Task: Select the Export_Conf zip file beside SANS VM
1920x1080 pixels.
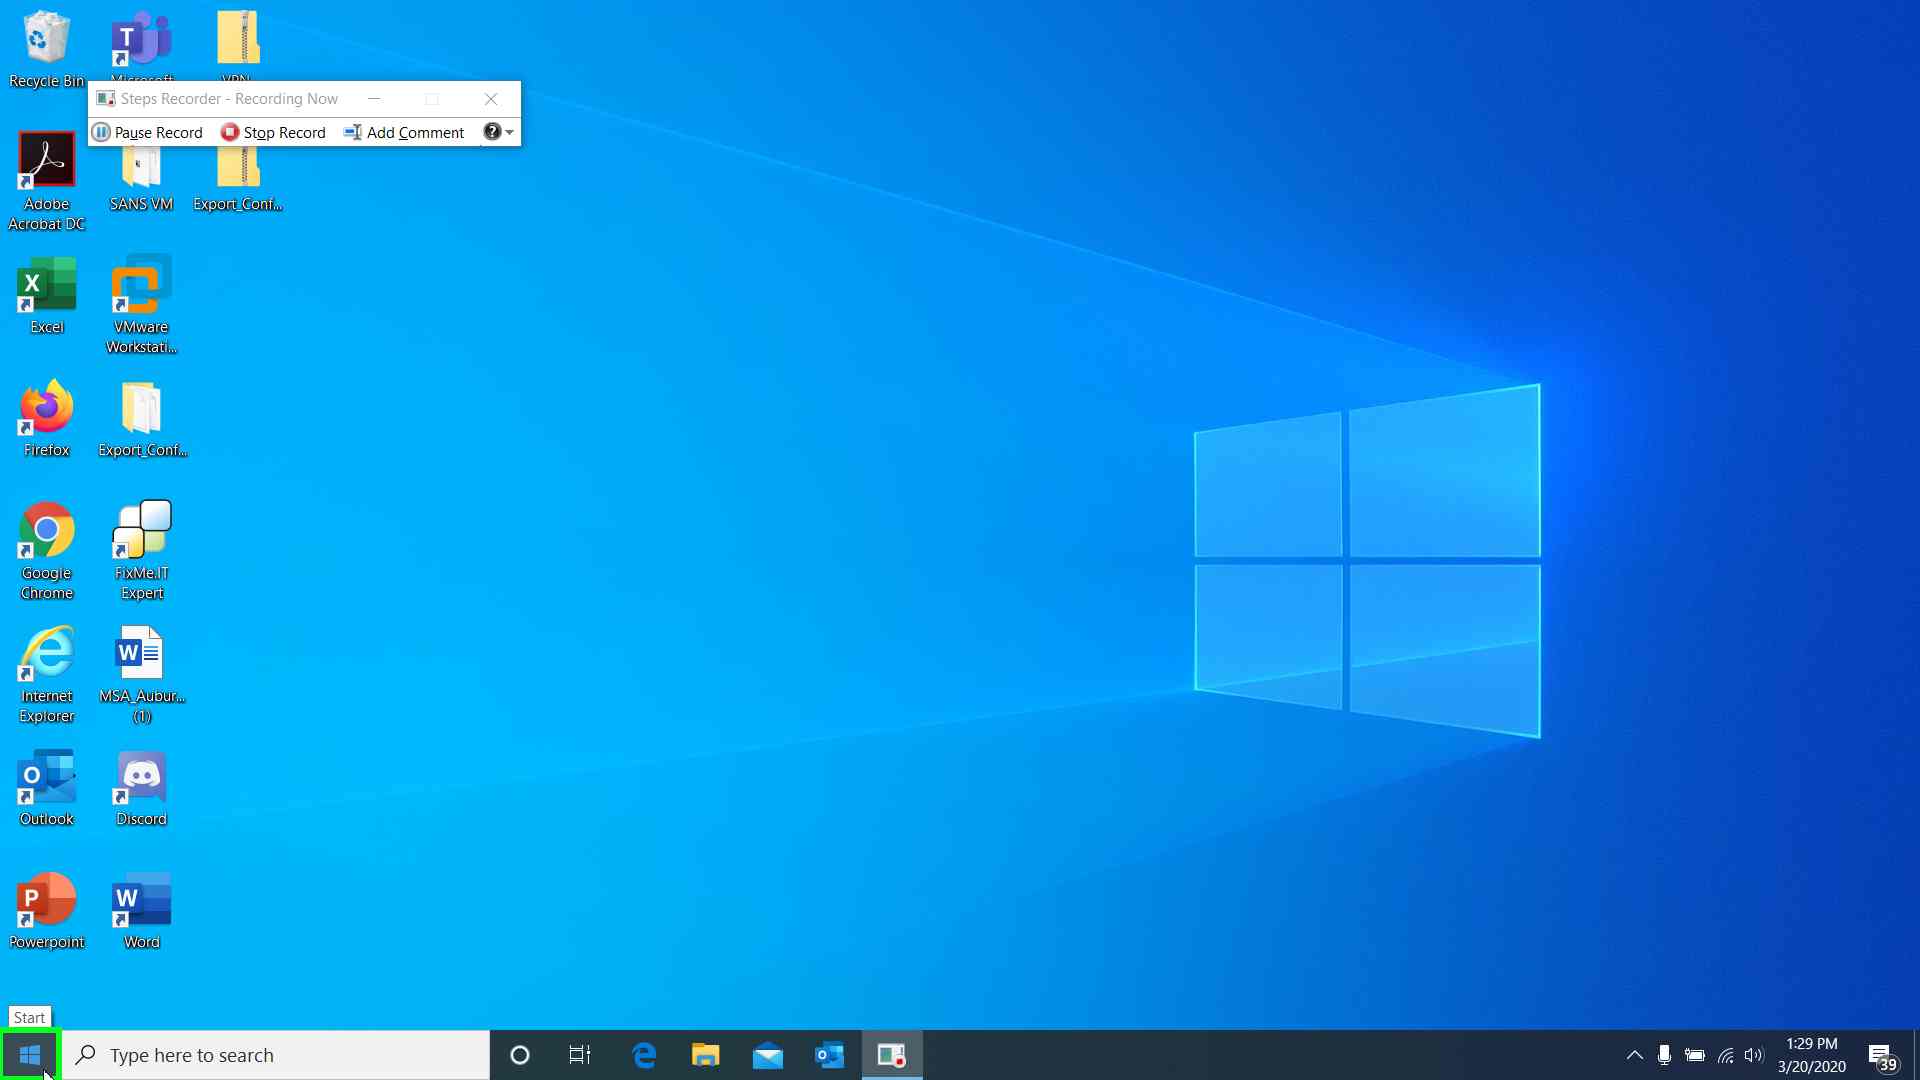Action: pyautogui.click(x=237, y=180)
